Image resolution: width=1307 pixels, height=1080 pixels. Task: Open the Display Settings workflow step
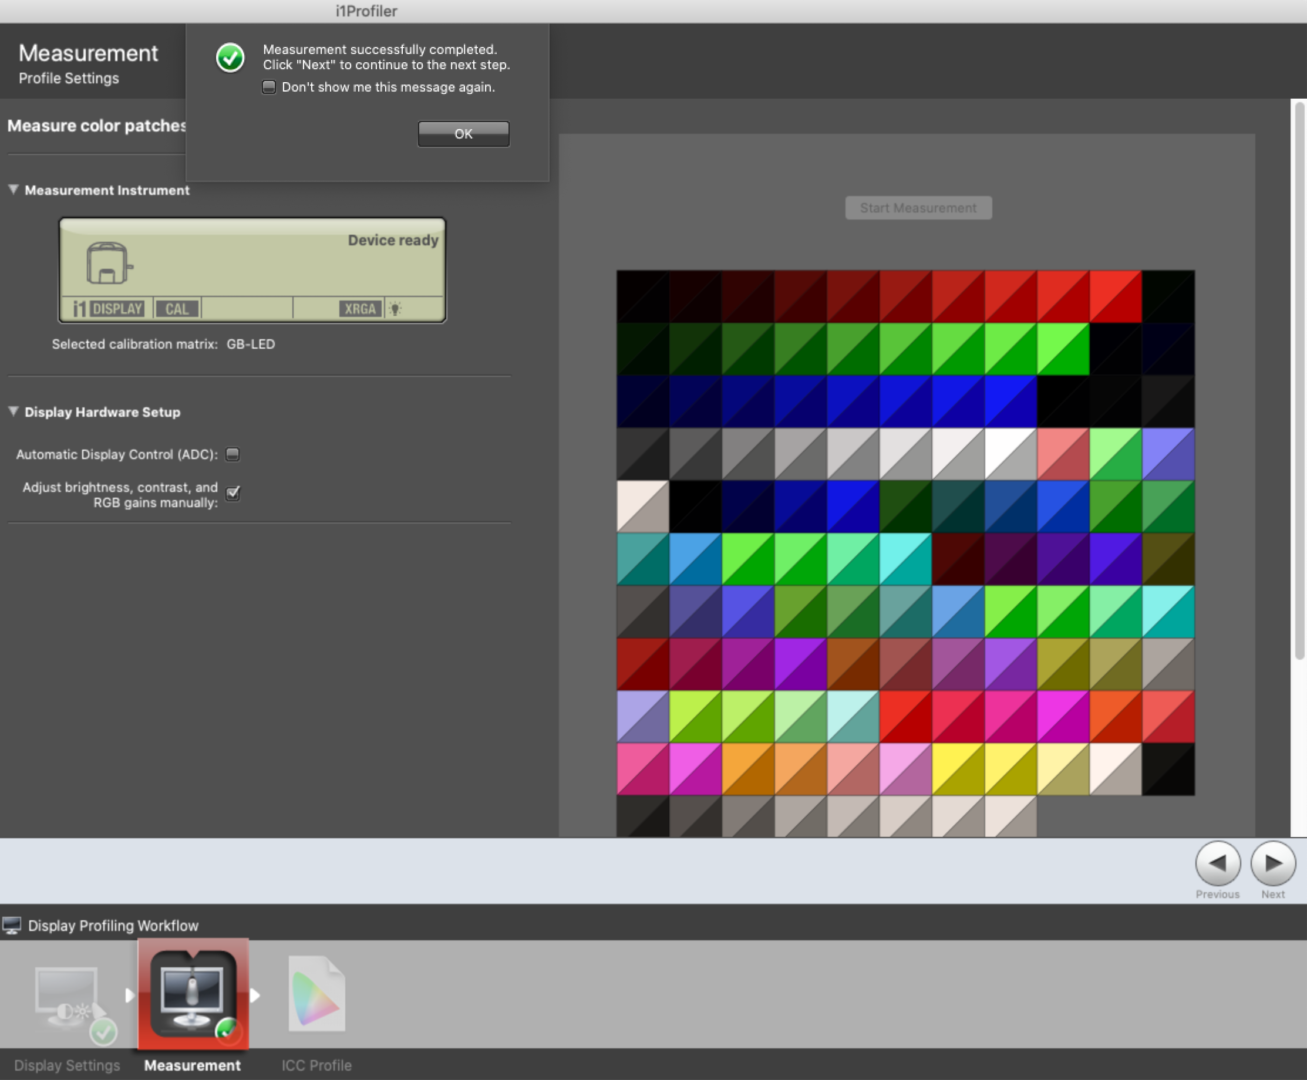coord(68,1000)
